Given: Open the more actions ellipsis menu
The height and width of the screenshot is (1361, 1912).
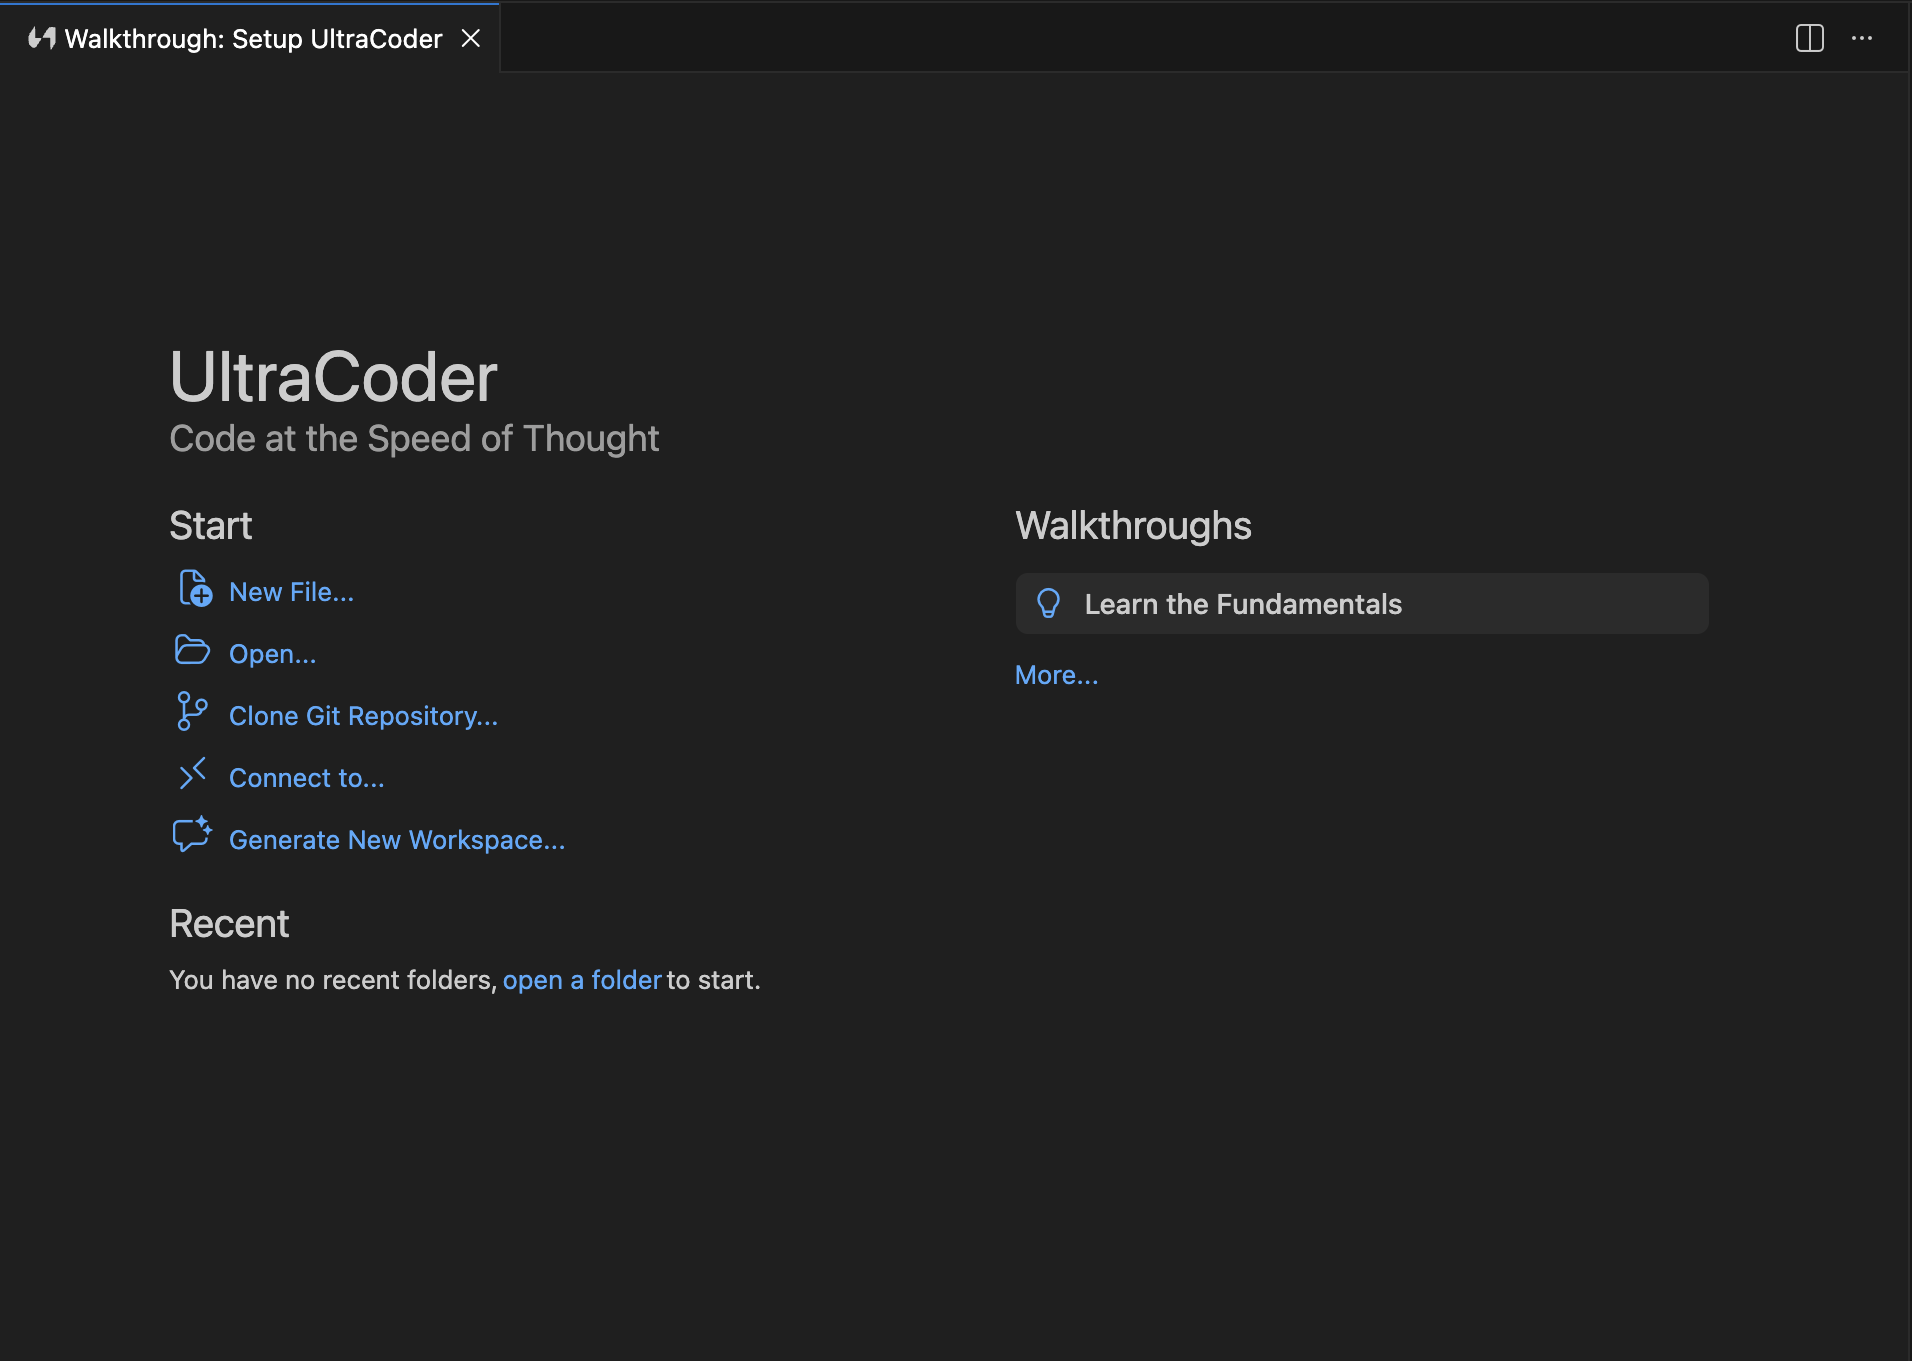Looking at the screenshot, I should coord(1861,38).
